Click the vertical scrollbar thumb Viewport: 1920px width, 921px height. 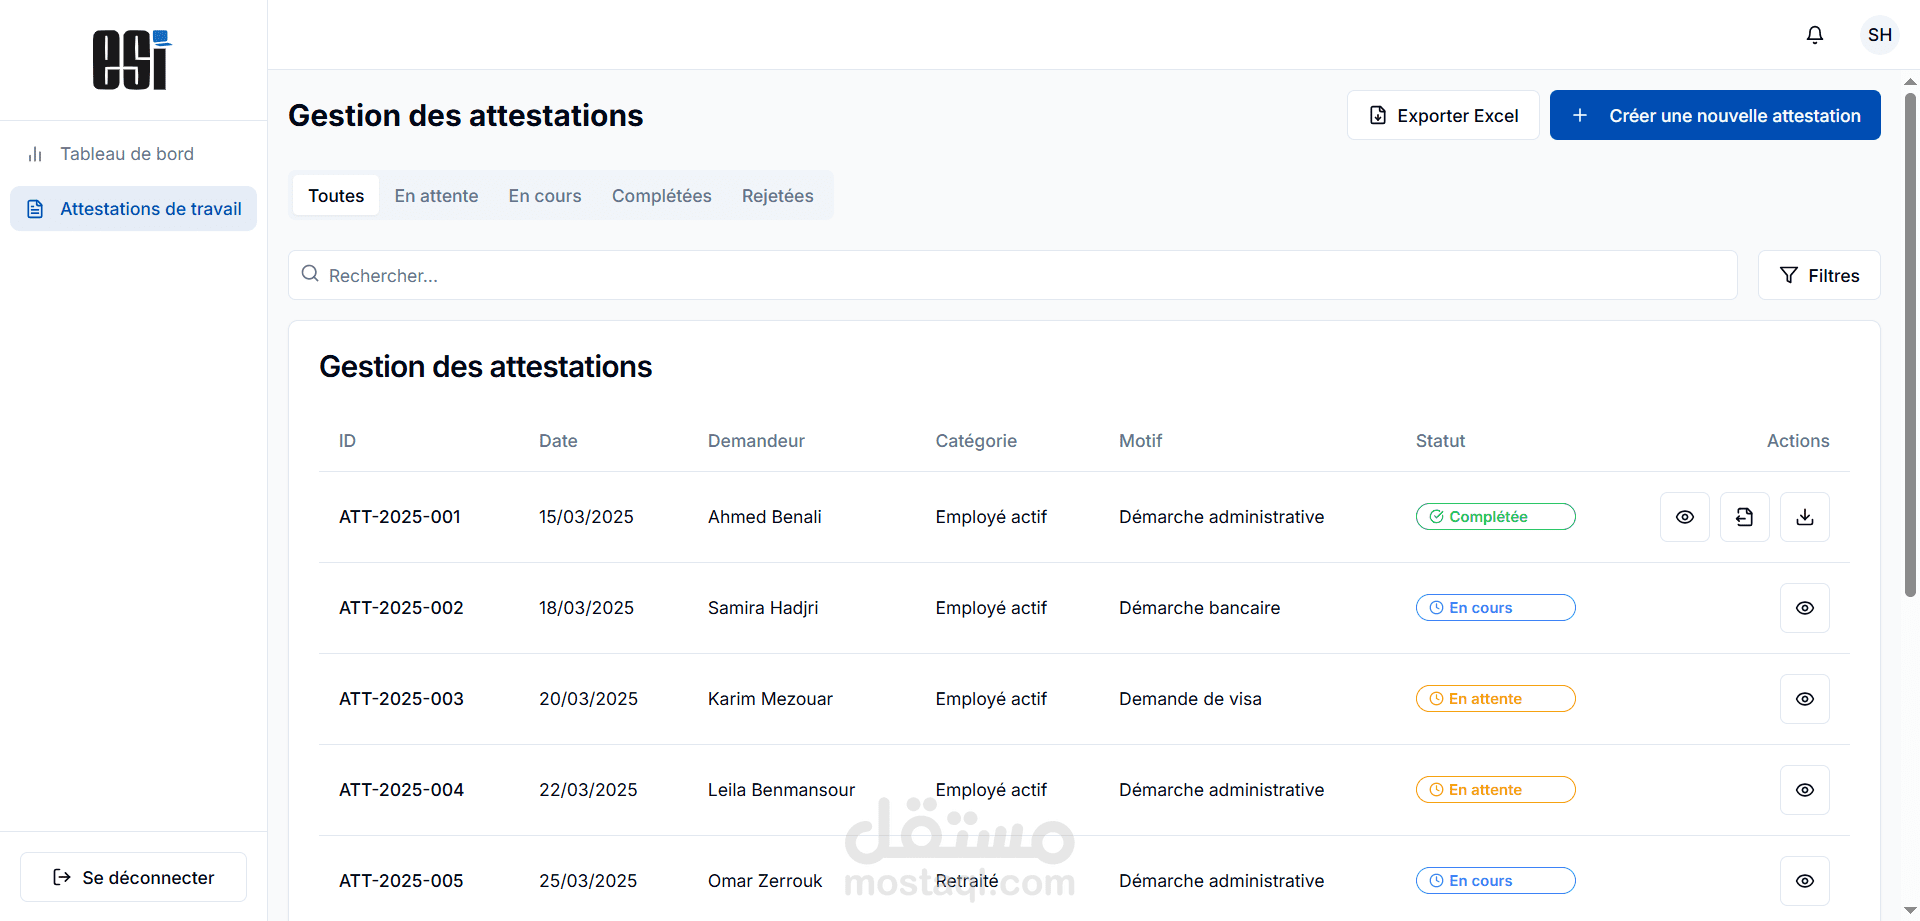click(x=1910, y=345)
